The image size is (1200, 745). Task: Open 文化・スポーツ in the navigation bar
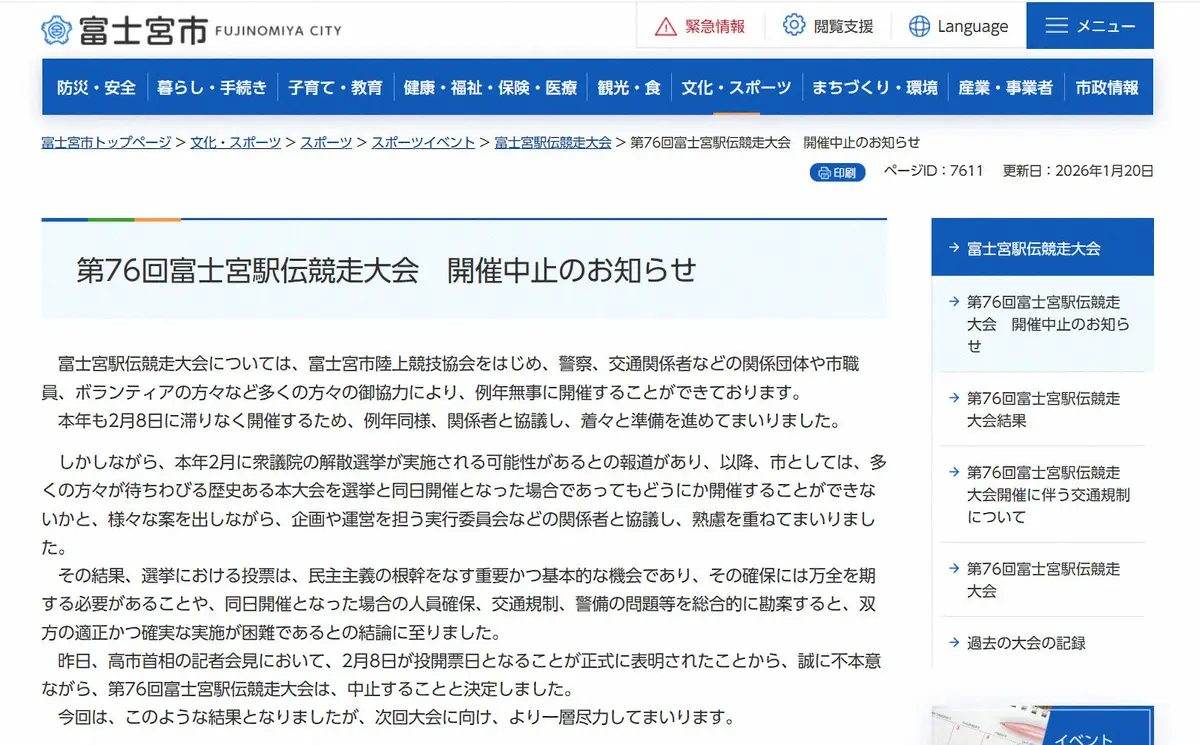(x=736, y=88)
